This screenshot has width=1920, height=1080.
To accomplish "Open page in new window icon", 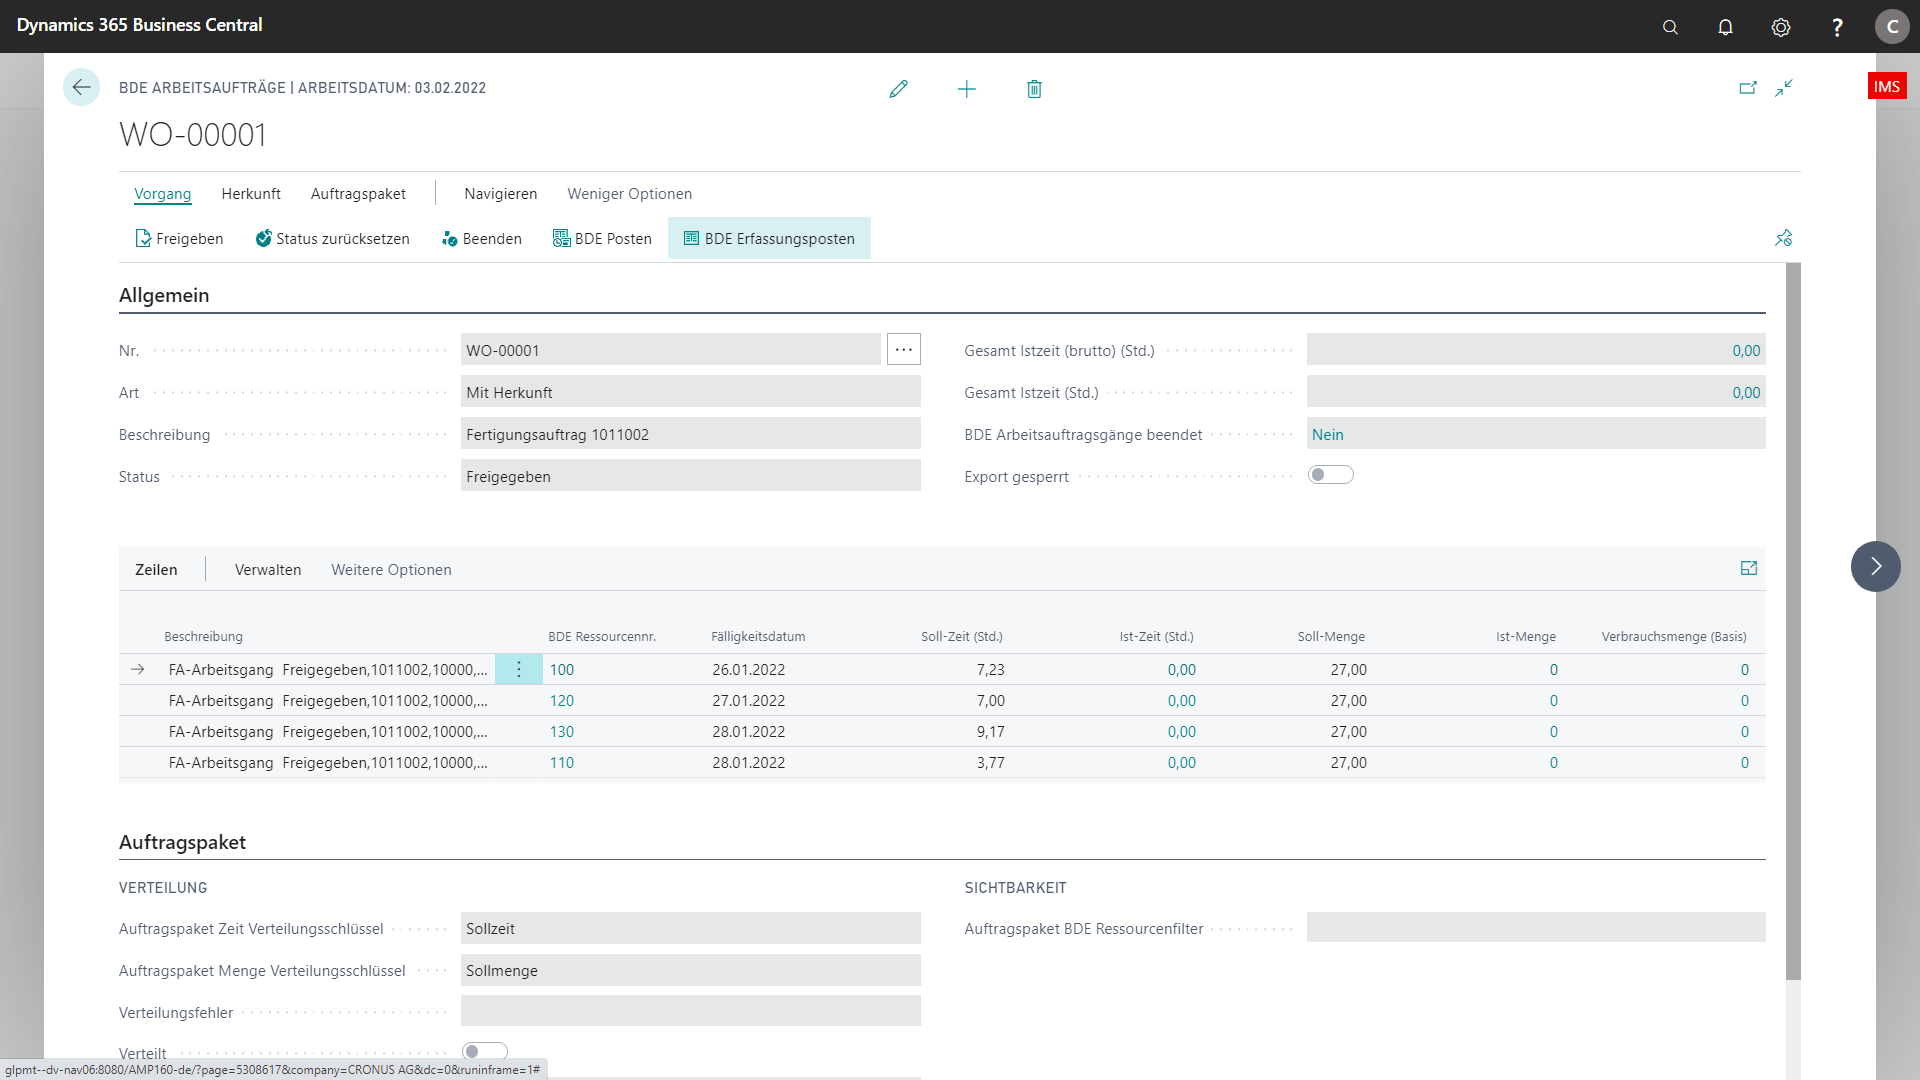I will [1748, 88].
